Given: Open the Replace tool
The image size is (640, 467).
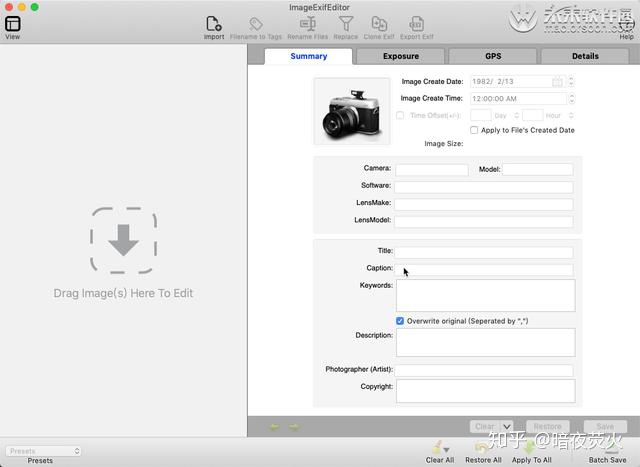Looking at the screenshot, I should tap(346, 24).
